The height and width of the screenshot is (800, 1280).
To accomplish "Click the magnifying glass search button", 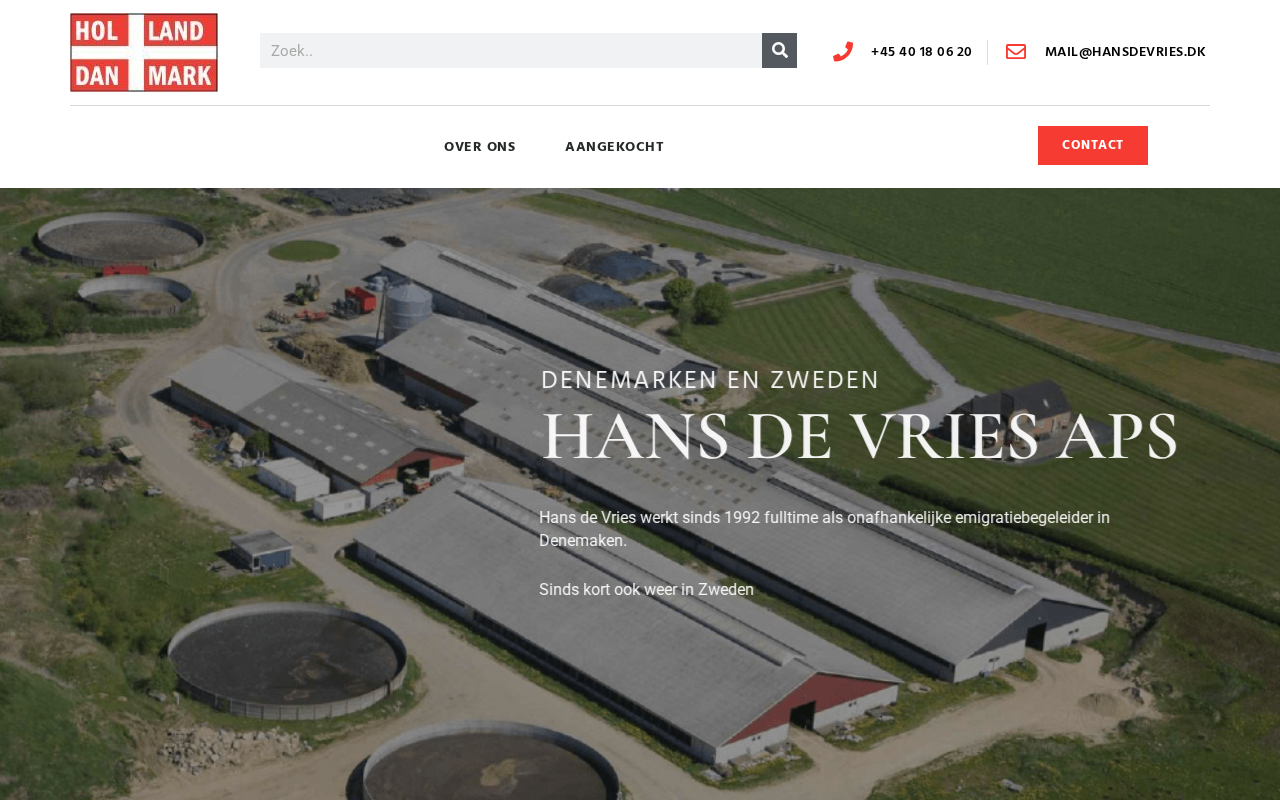I will (779, 50).
